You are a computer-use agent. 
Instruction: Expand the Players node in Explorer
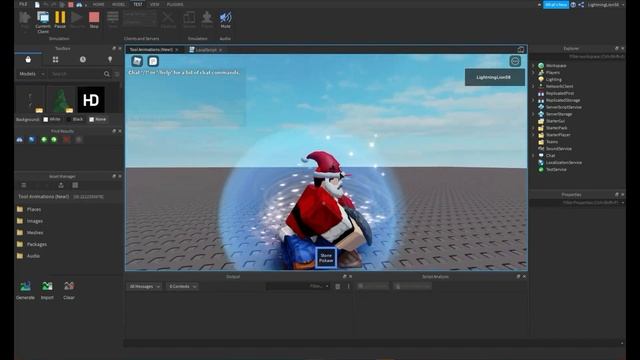(533, 72)
